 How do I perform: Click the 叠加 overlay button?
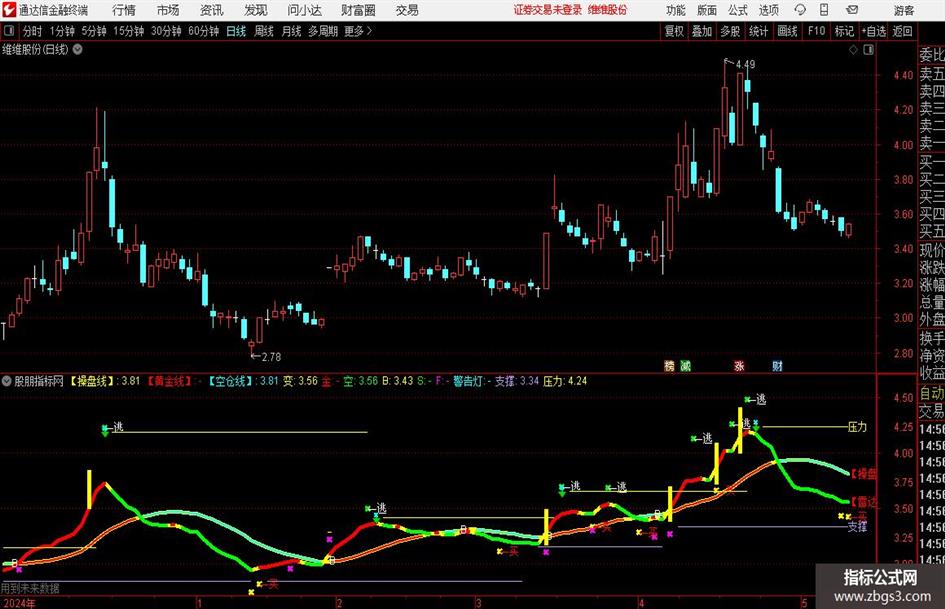702,31
